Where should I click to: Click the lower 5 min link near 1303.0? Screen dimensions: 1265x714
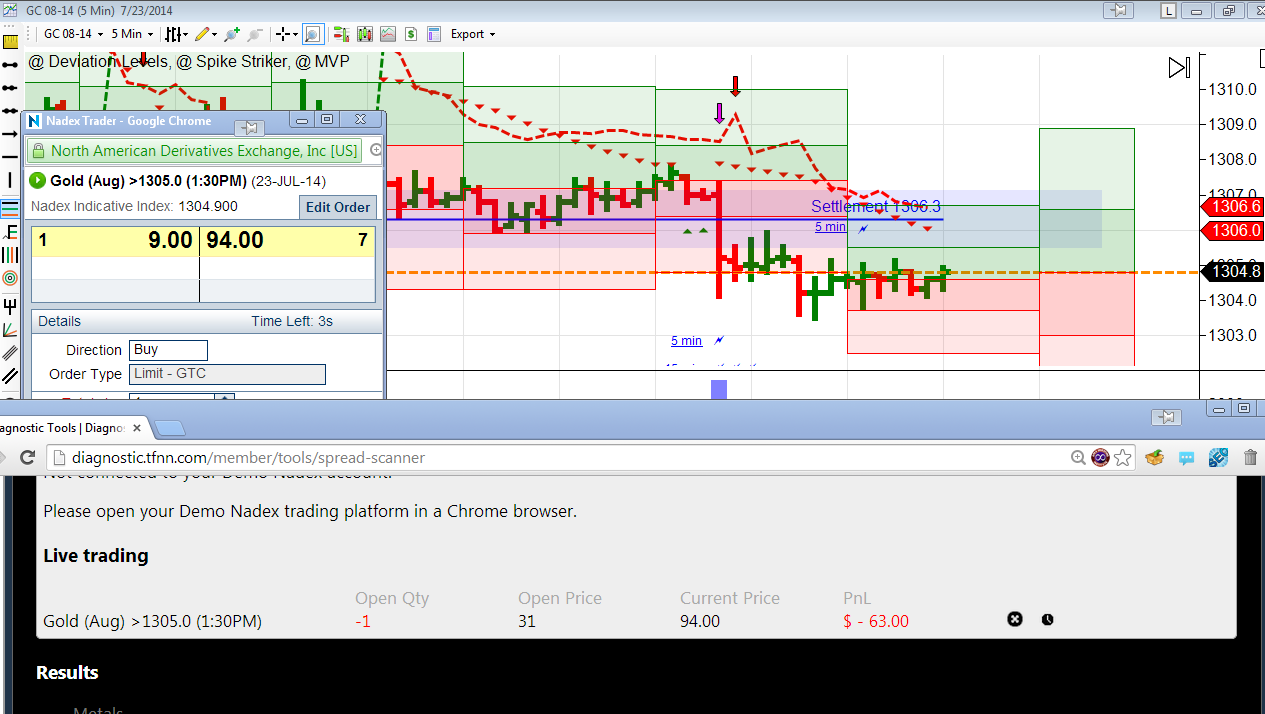tap(686, 341)
